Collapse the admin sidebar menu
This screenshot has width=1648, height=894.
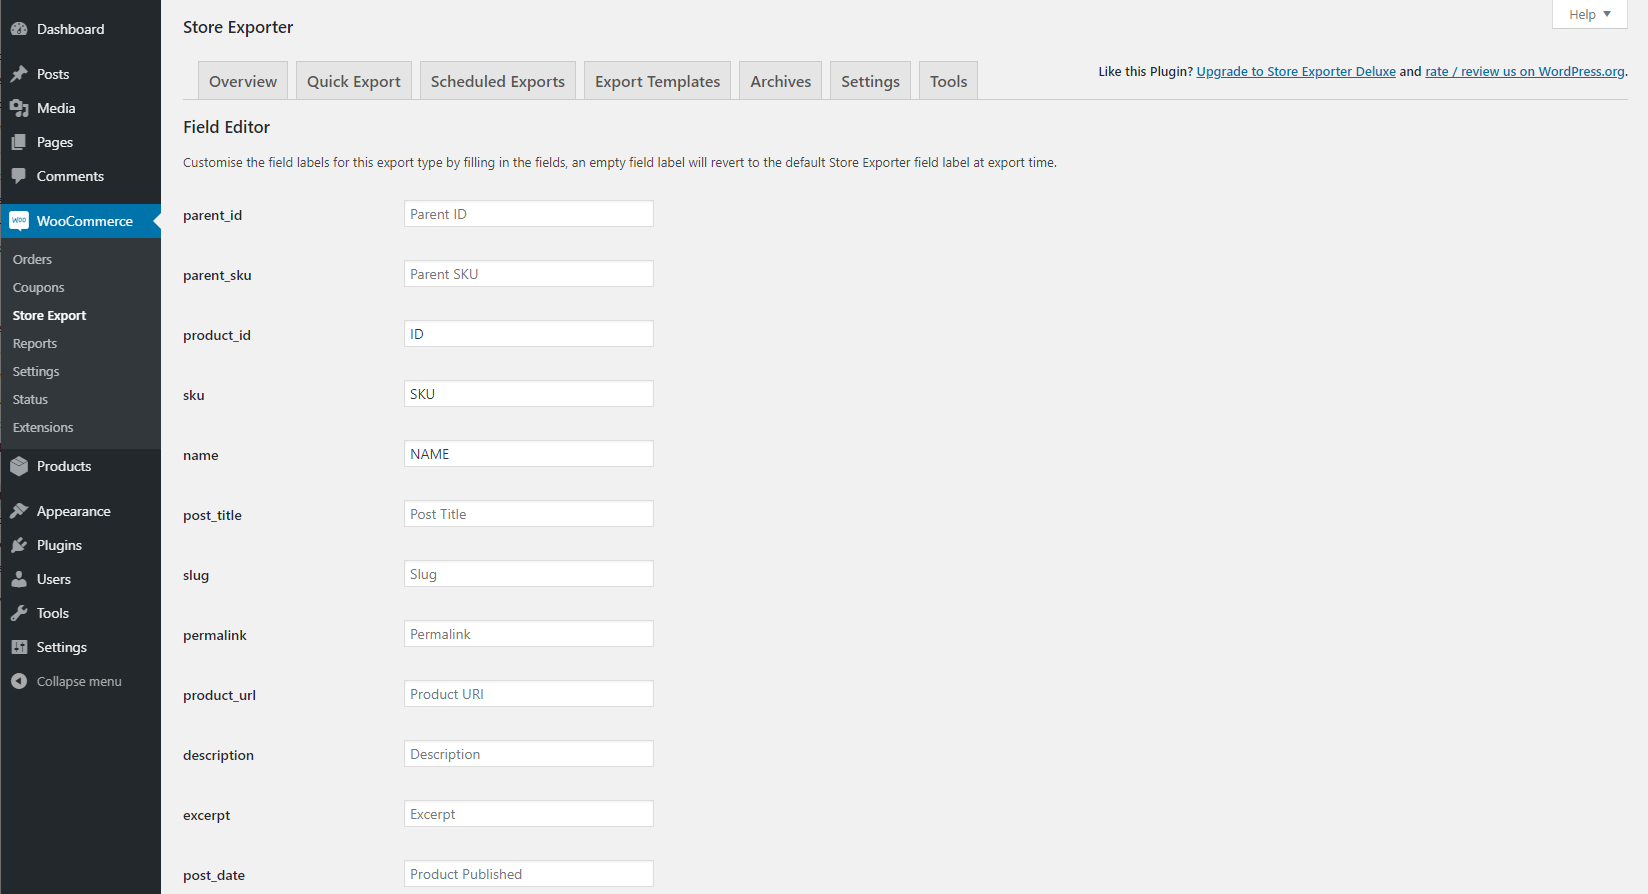pyautogui.click(x=66, y=681)
